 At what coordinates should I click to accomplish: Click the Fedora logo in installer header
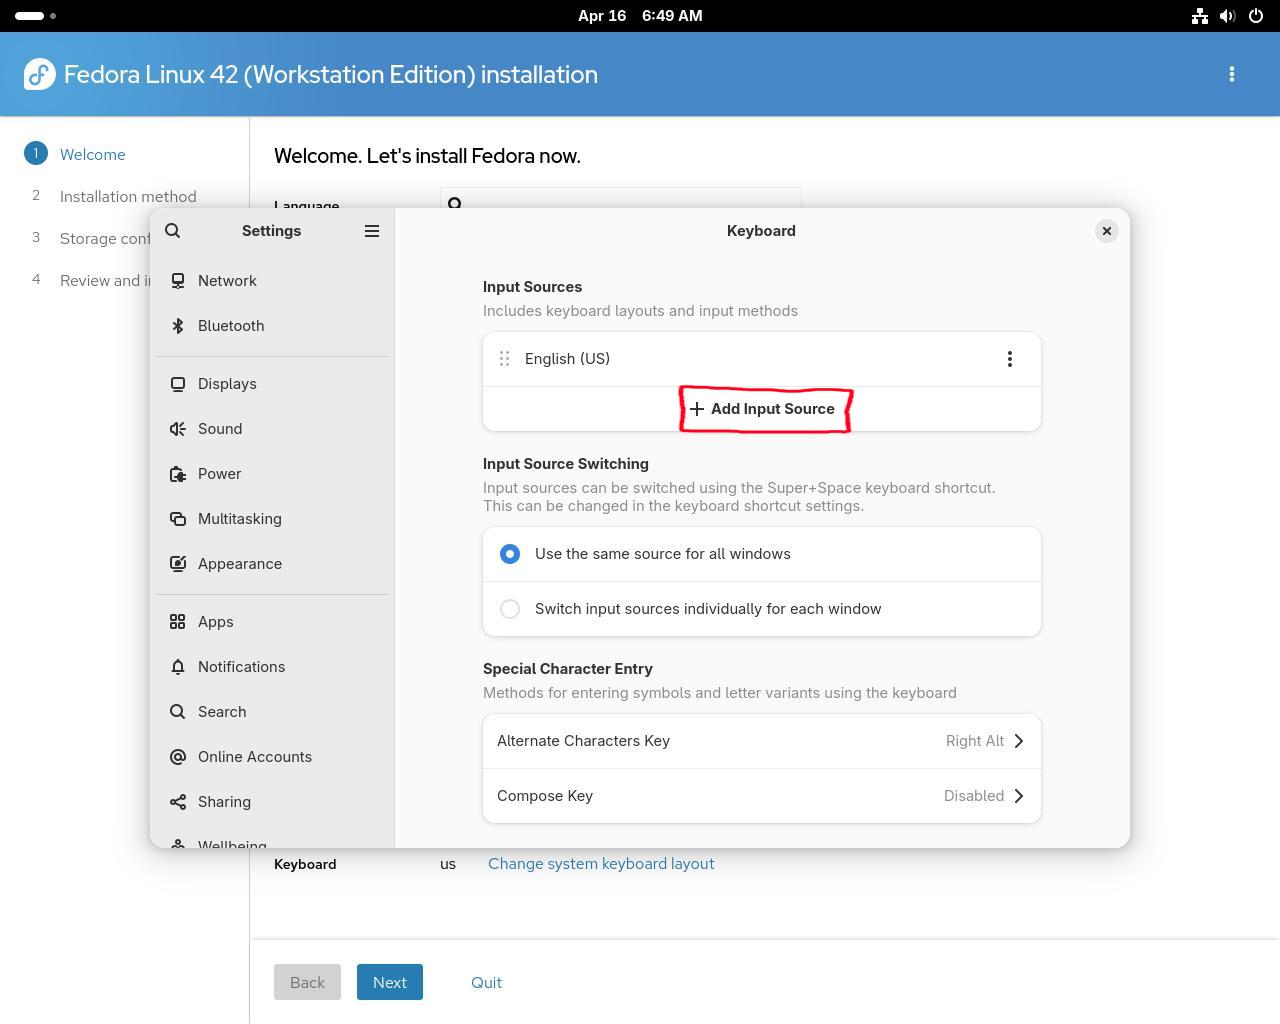pos(40,74)
